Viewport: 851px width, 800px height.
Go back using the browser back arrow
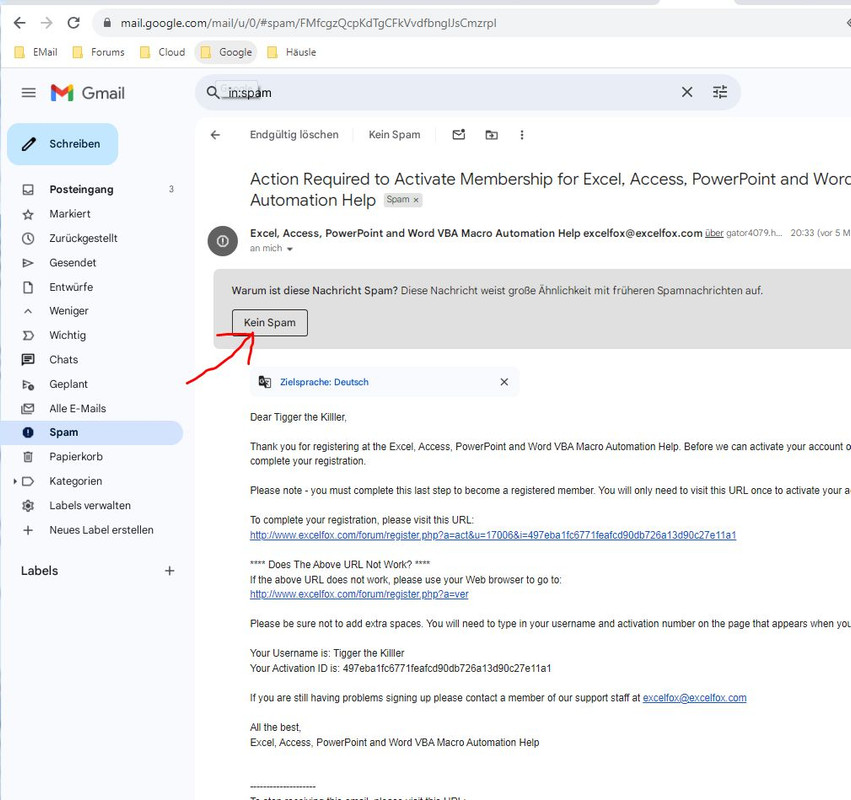[20, 23]
